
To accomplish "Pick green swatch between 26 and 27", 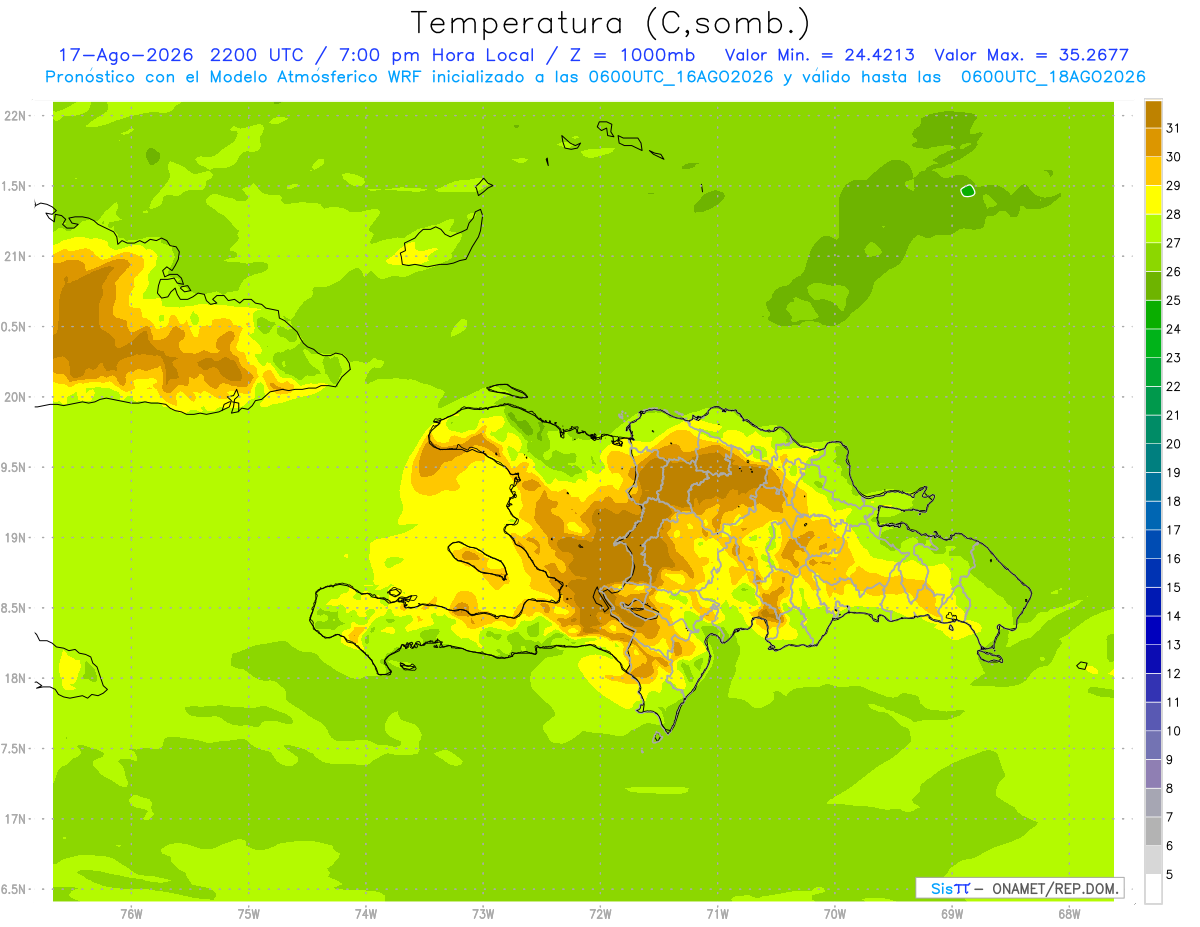I will point(1153,257).
